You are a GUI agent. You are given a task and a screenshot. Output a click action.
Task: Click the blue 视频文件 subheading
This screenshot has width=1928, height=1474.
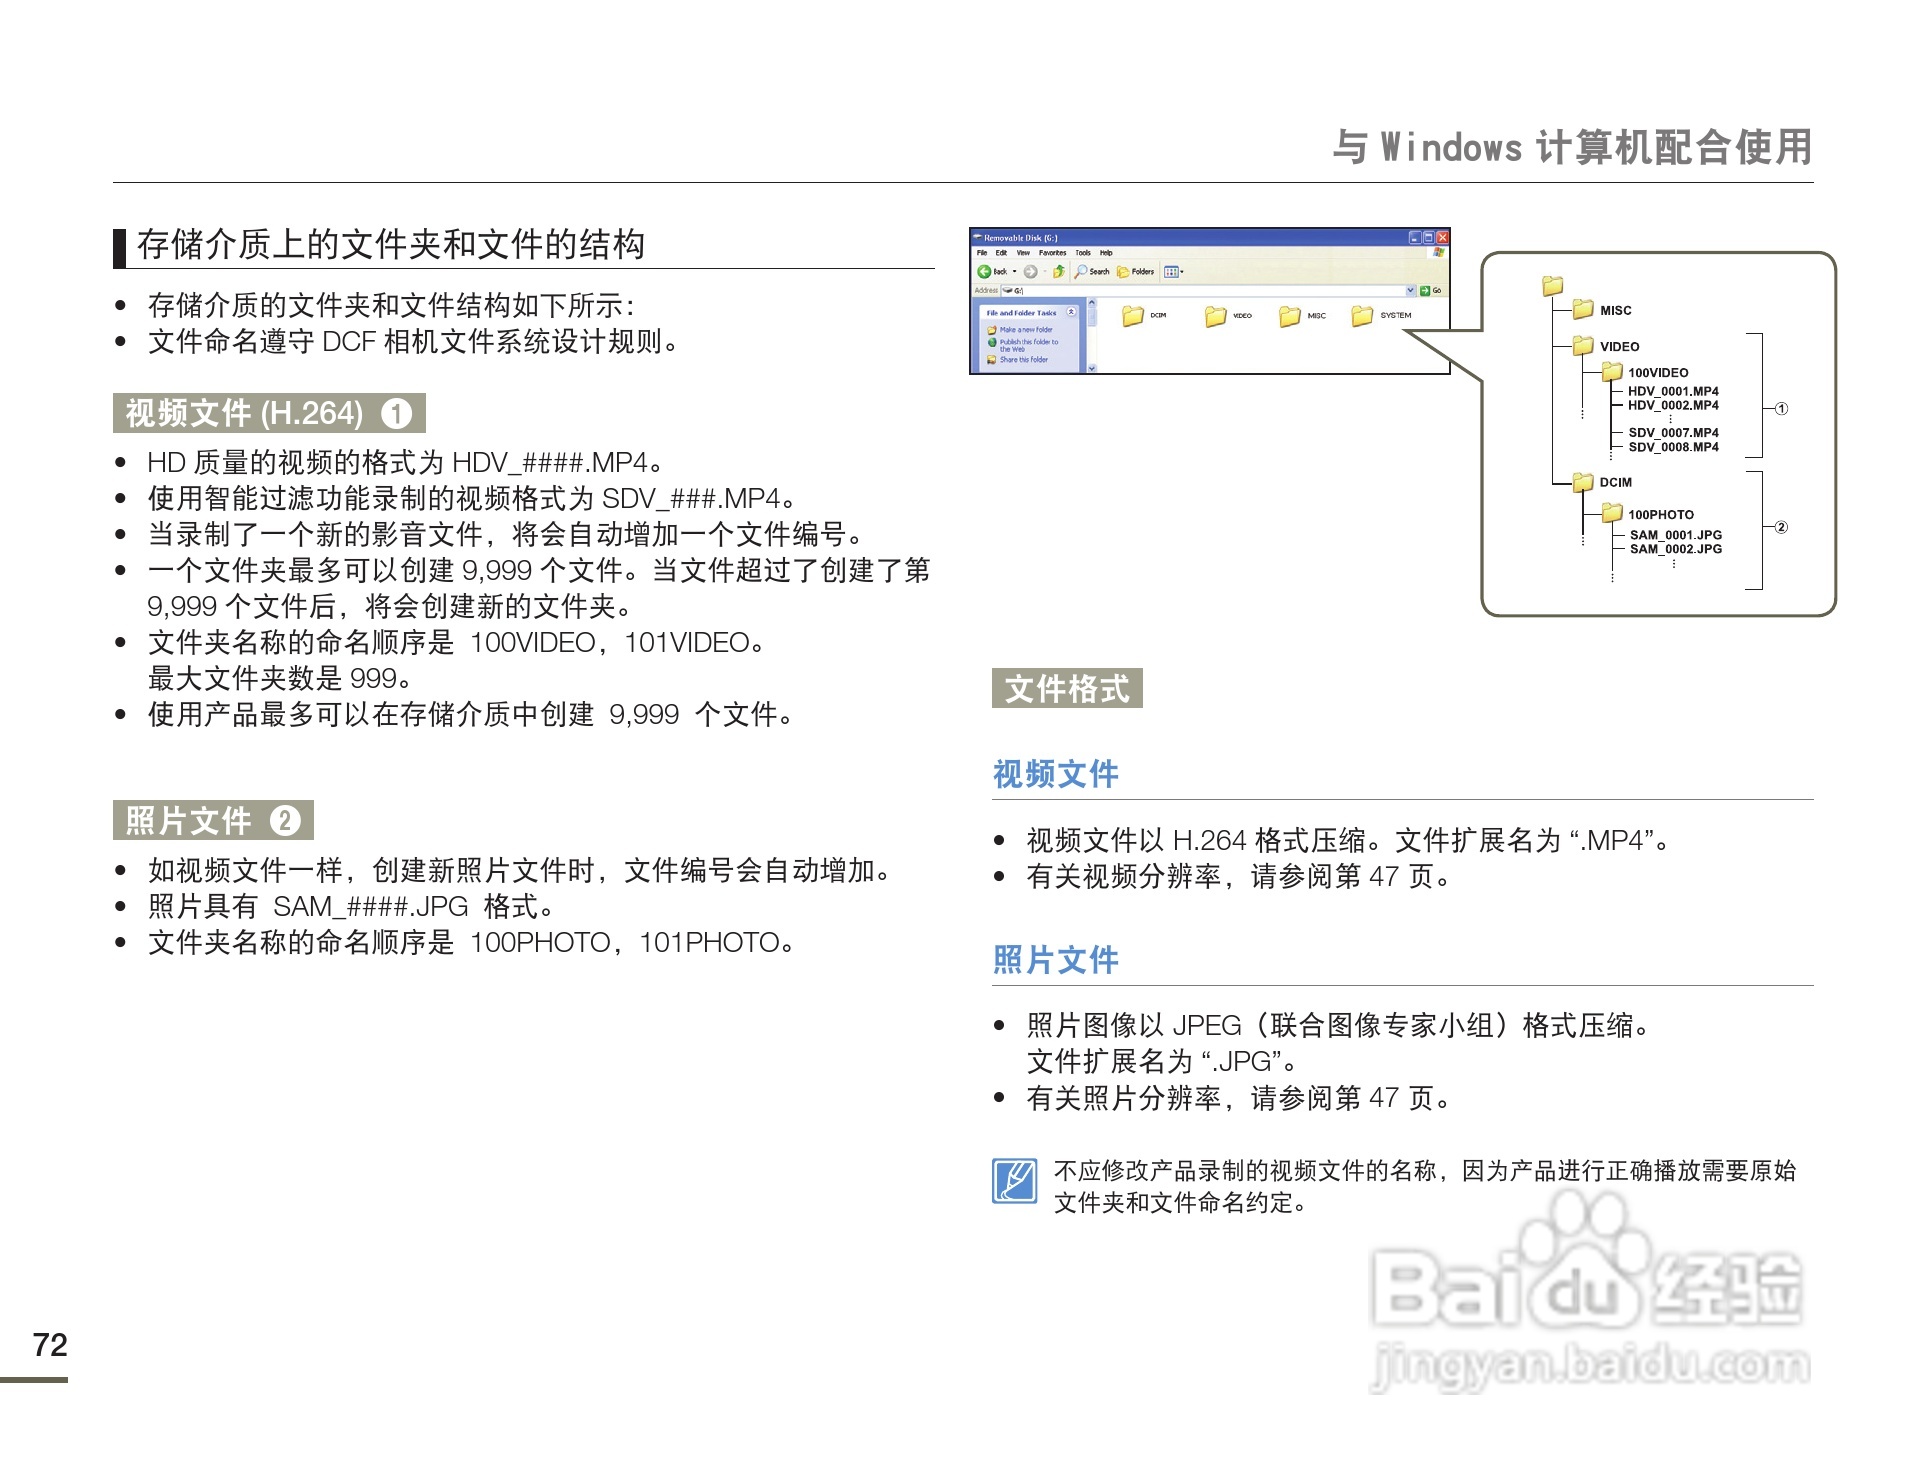click(1056, 773)
